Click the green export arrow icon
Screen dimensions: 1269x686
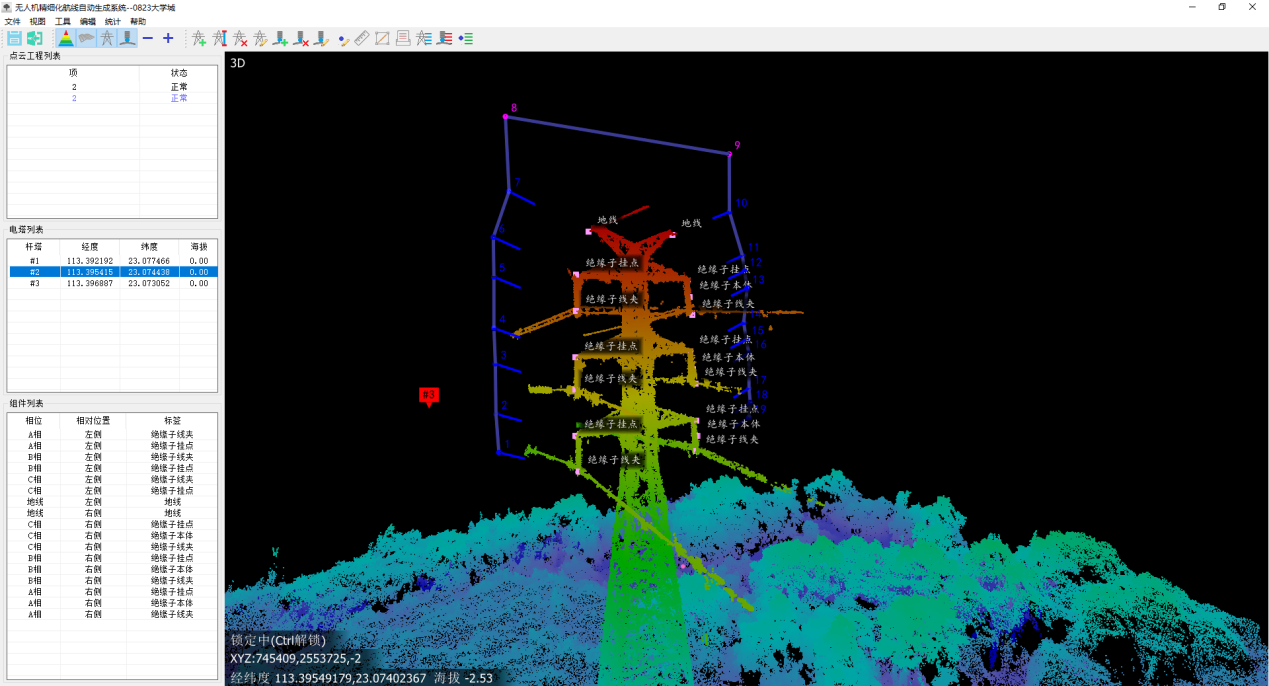point(35,38)
